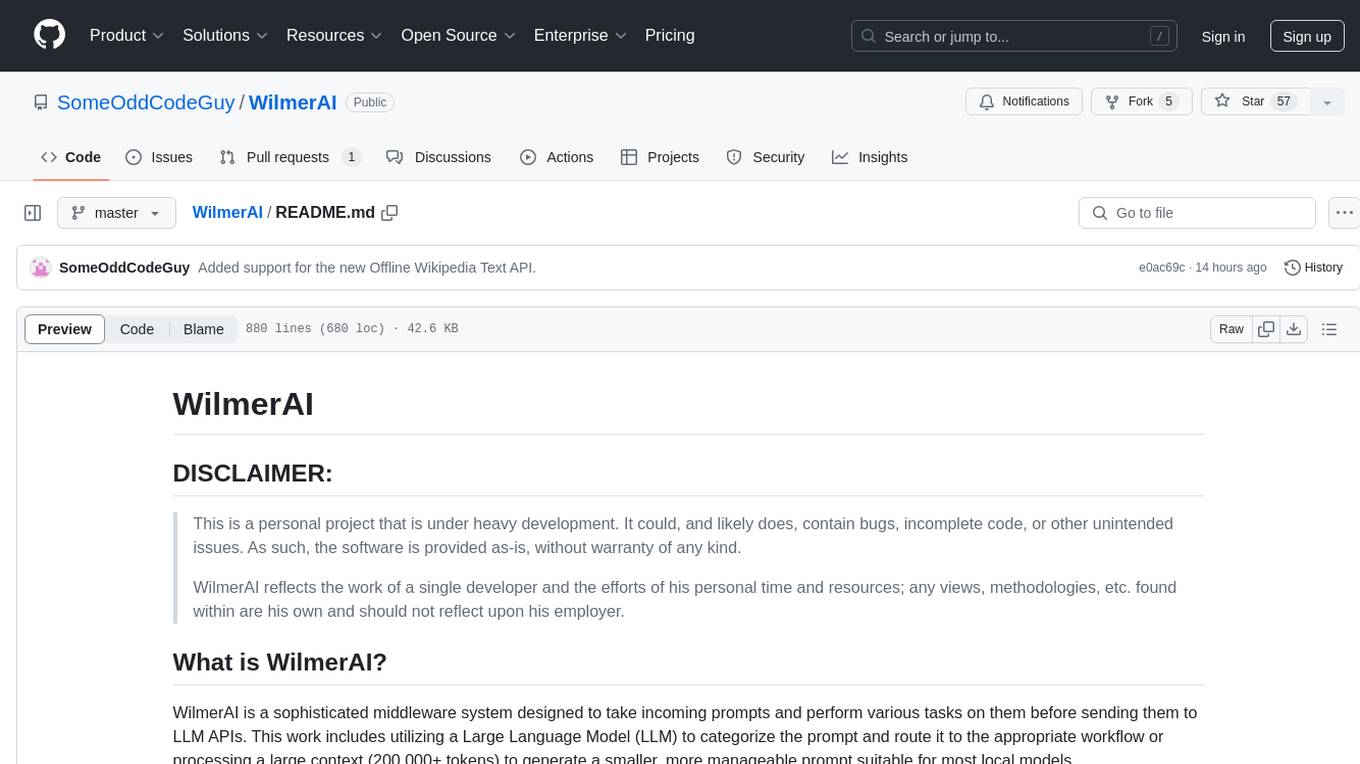Open the WilmerAI repository link

pyautogui.click(x=292, y=102)
